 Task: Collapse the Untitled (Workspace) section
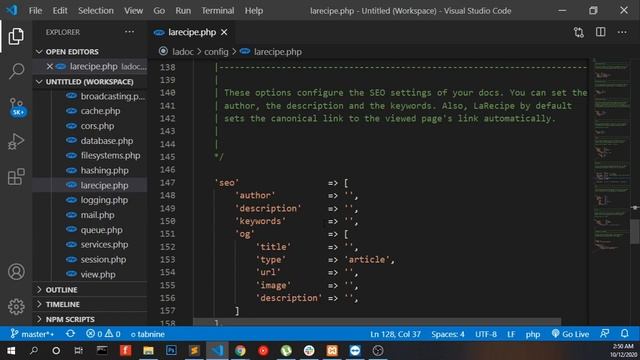click(x=90, y=82)
